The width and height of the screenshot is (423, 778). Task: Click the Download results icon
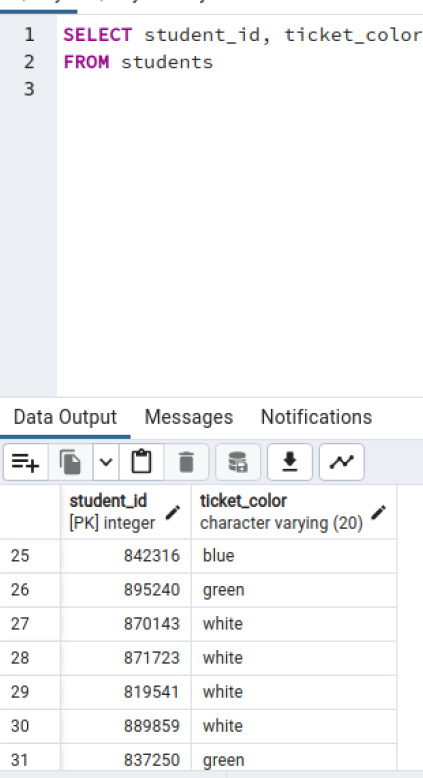coord(290,462)
